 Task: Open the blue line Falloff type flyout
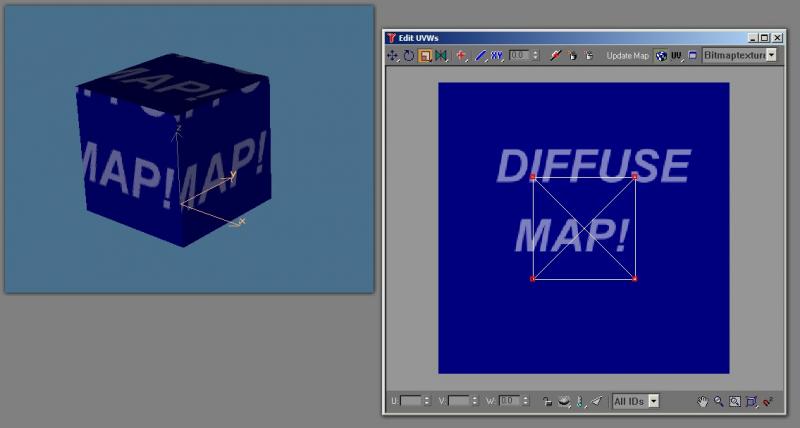point(480,56)
